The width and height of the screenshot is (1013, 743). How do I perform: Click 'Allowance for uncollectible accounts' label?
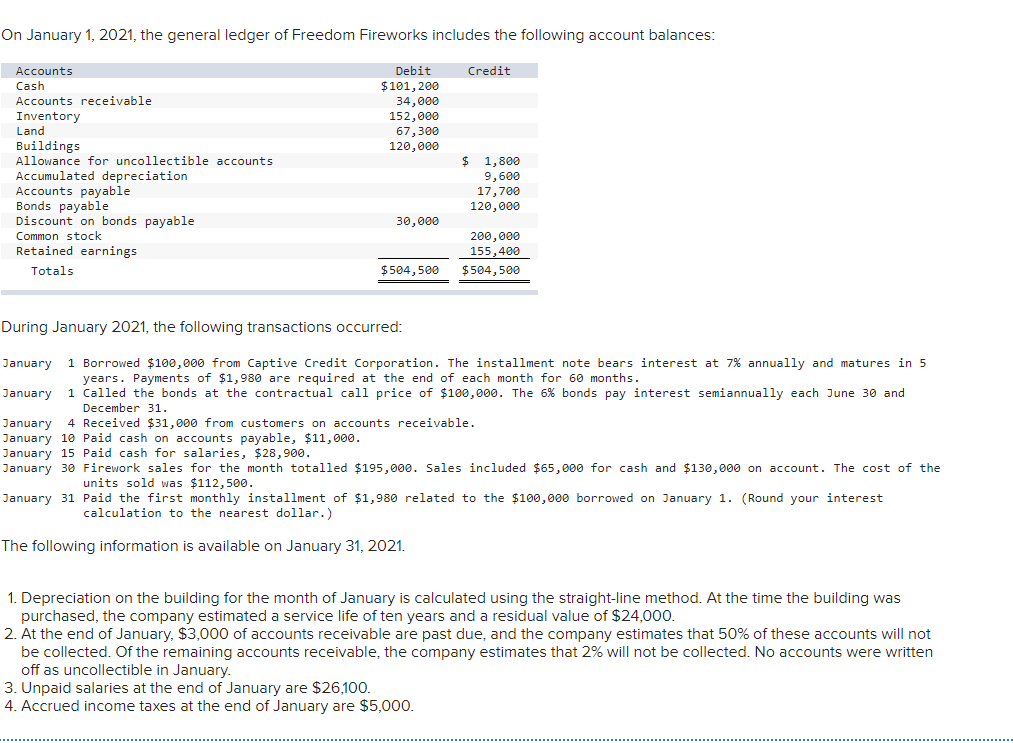pos(145,161)
